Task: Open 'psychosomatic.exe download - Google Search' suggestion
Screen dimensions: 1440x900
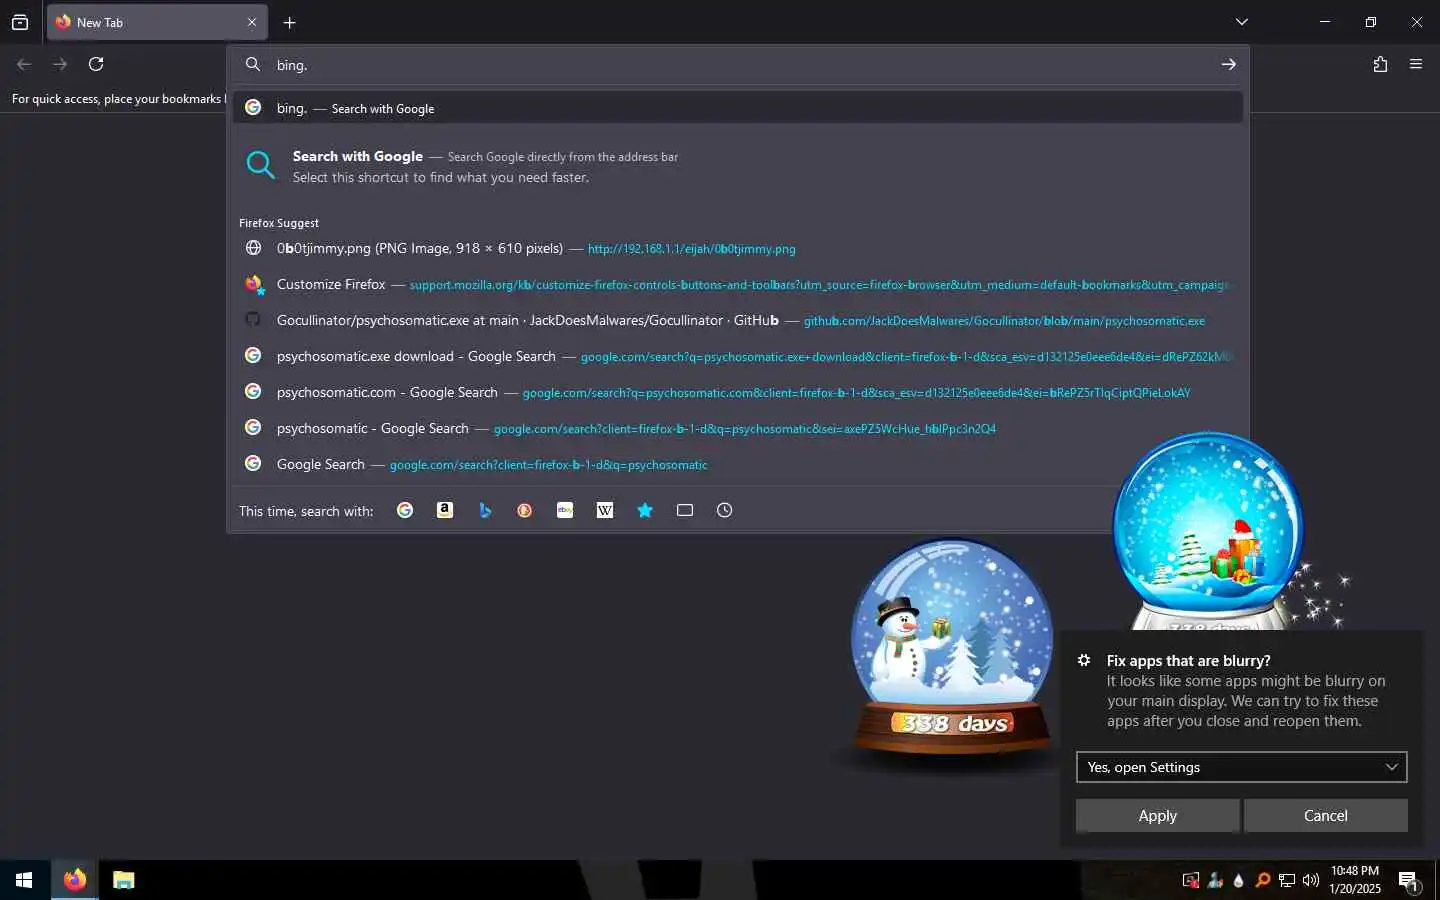Action: 738,356
